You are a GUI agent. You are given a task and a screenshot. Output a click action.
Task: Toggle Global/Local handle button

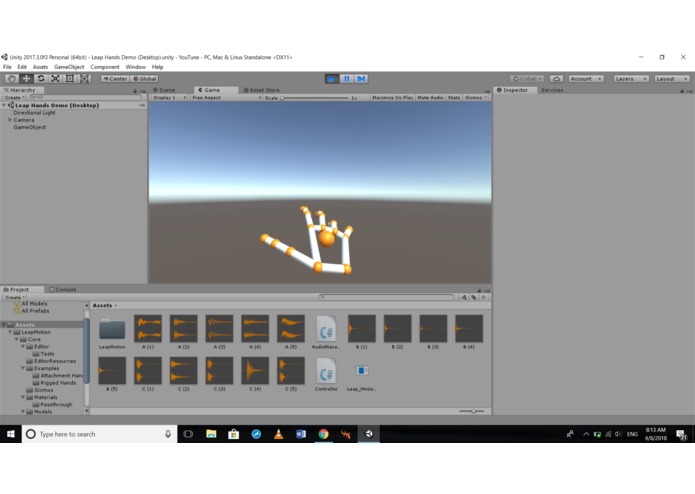click(145, 78)
